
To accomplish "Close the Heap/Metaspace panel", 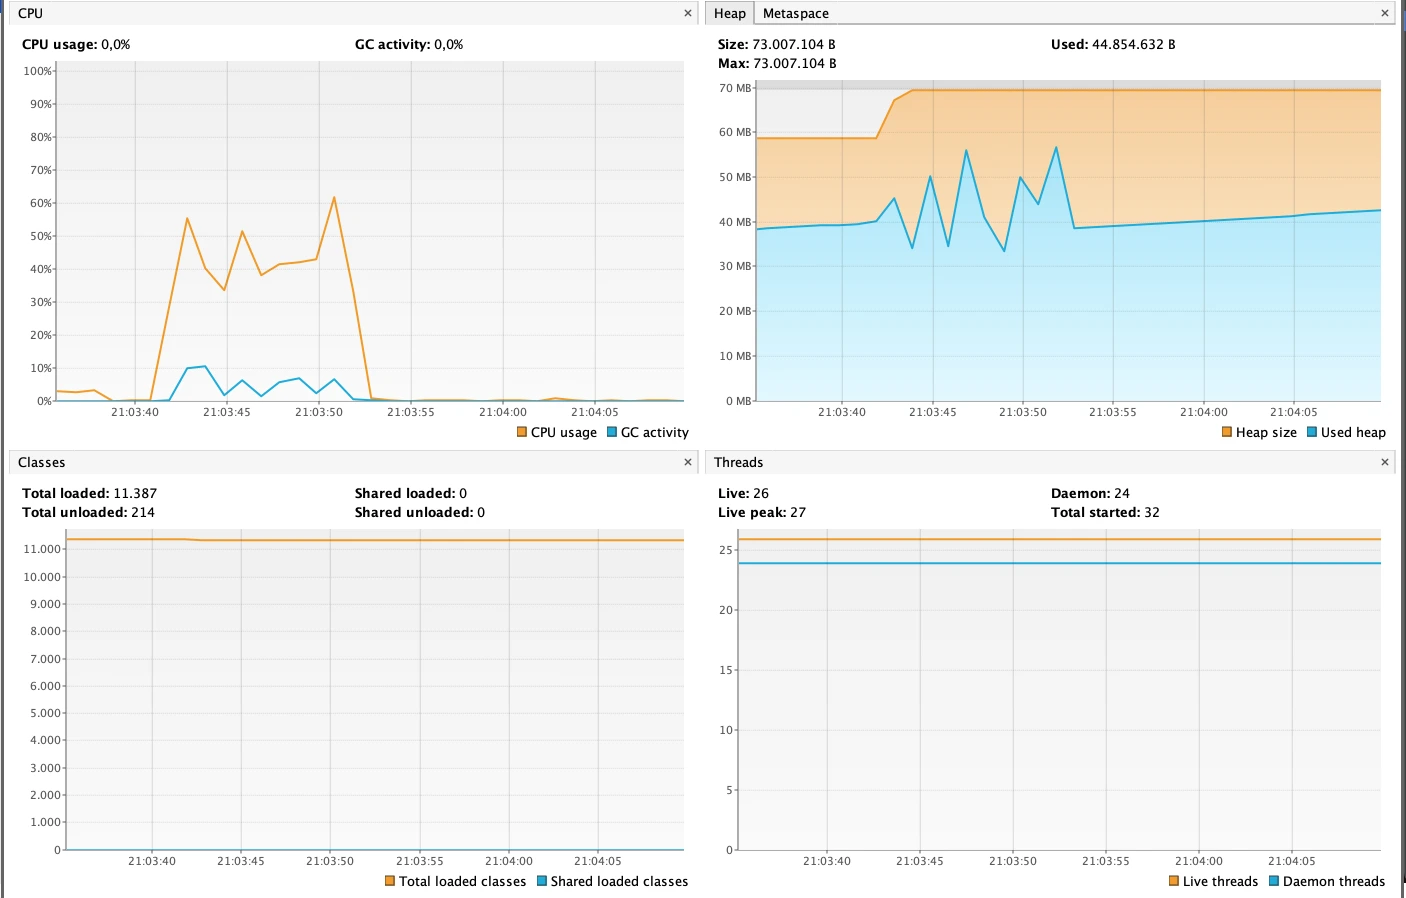I will 1385,14.
